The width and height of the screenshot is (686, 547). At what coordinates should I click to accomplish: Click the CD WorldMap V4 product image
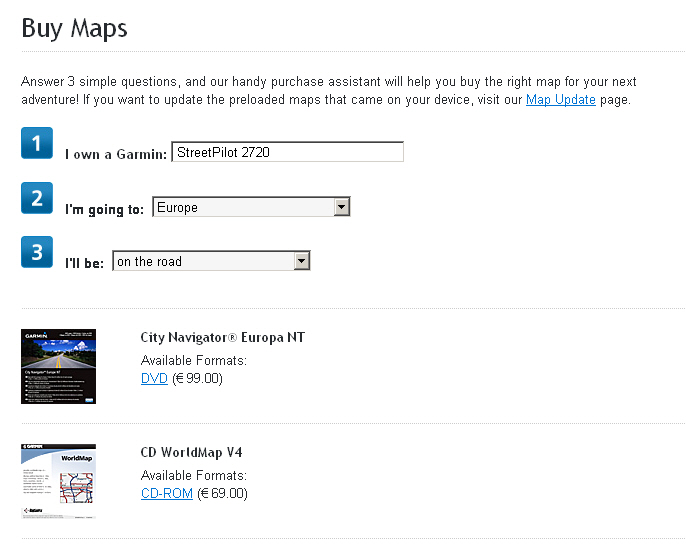tap(58, 481)
